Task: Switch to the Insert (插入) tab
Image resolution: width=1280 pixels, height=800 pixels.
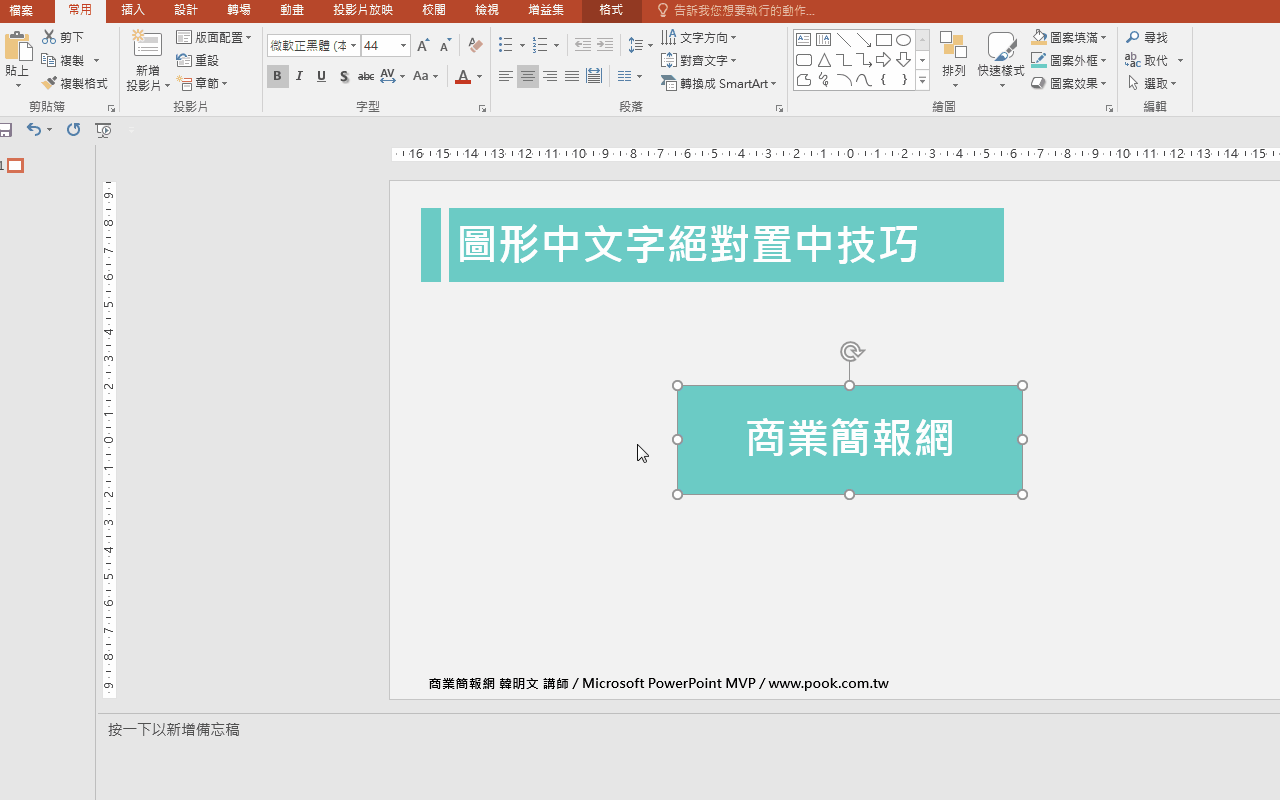Action: click(133, 10)
